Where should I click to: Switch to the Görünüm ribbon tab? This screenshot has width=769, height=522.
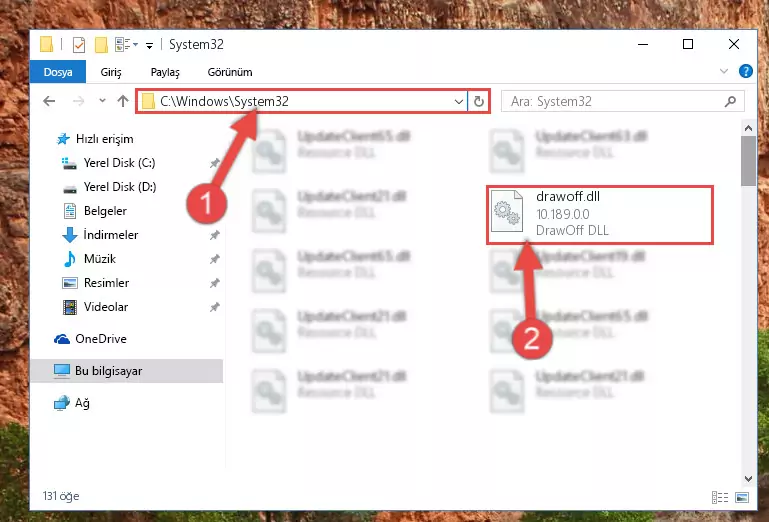[x=230, y=72]
